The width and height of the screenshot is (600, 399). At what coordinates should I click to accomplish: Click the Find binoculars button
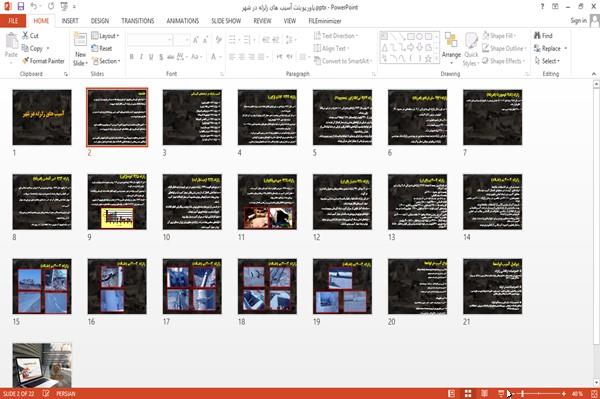[543, 36]
